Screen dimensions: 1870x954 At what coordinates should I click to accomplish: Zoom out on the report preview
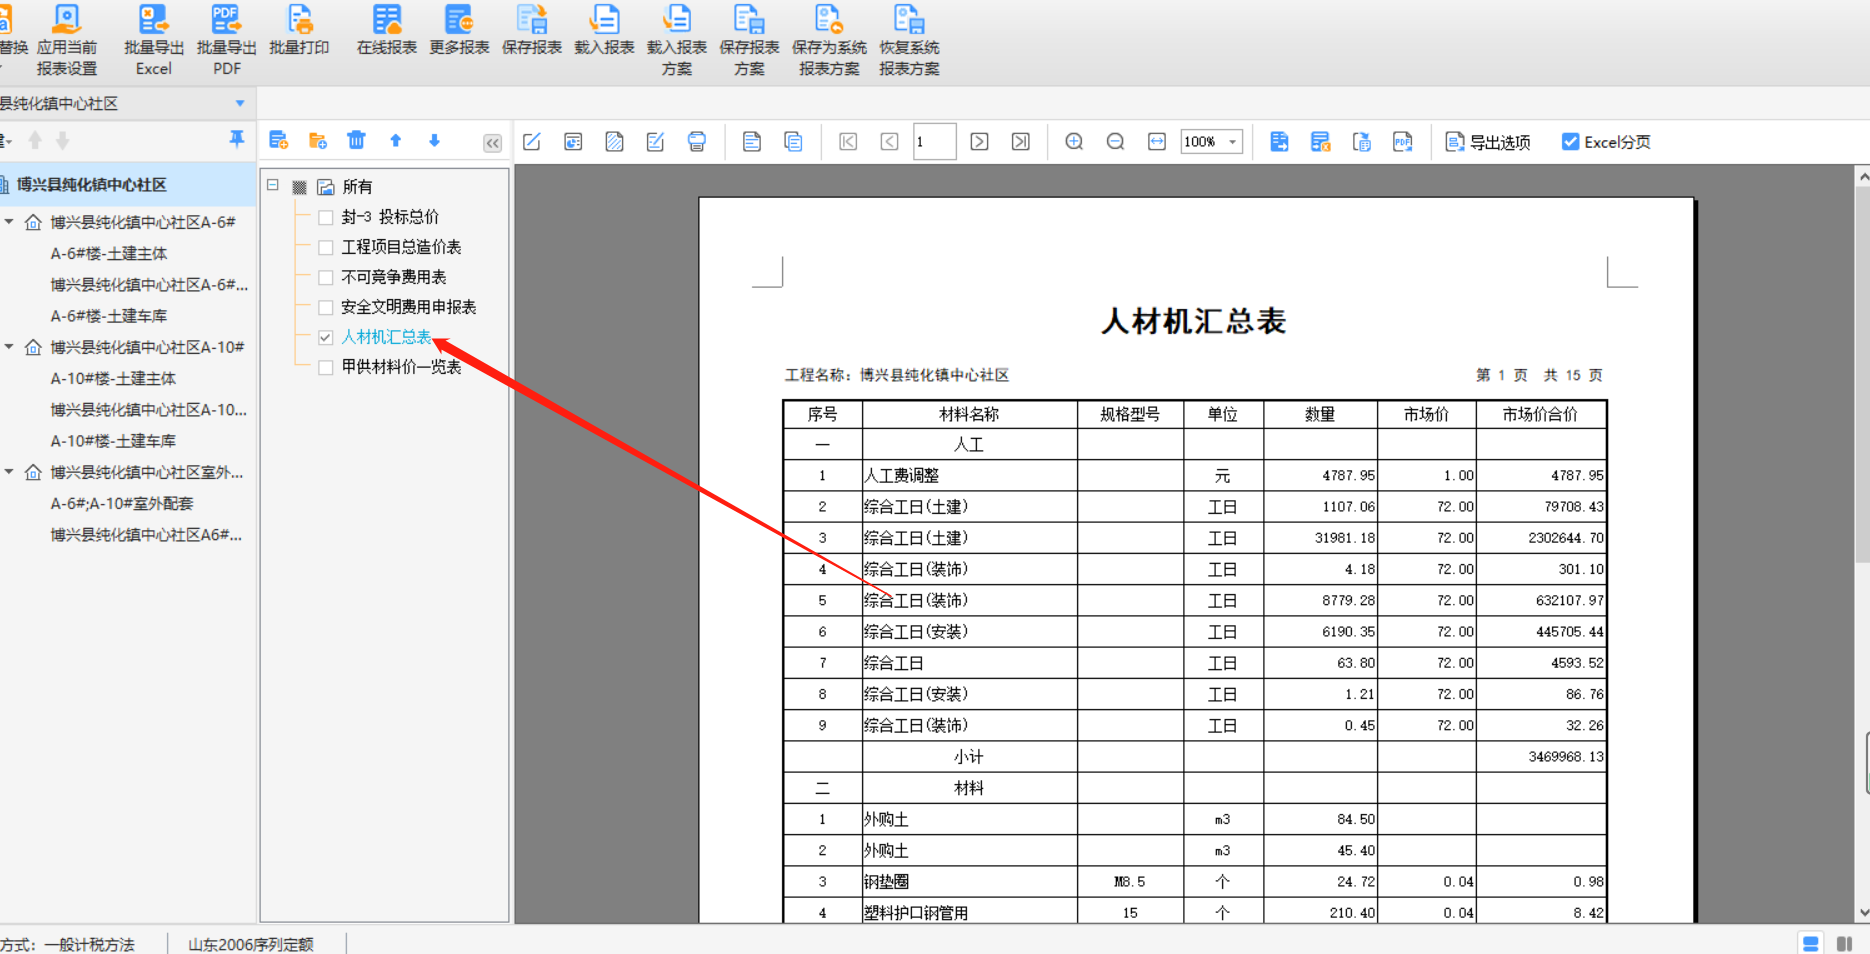pos(1115,142)
